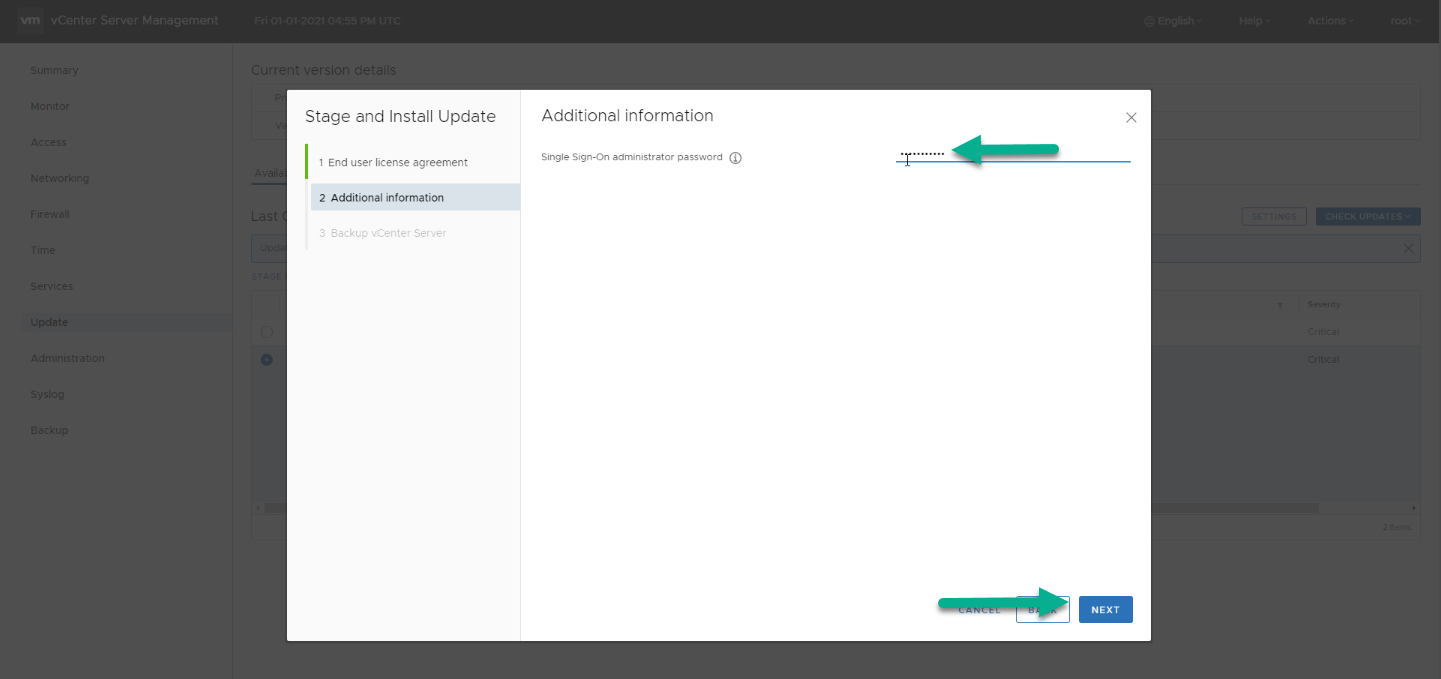Click the vCenter Server Management title
The image size is (1441, 679).
pyautogui.click(x=134, y=20)
